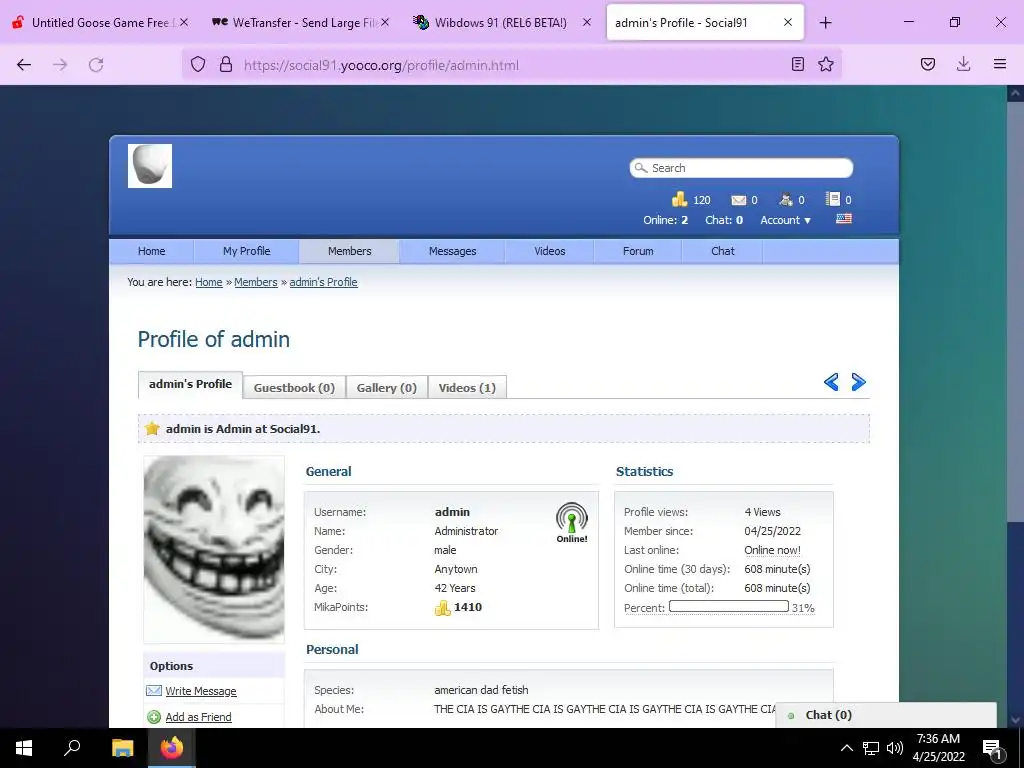Open the Firefox hamburger menu

pyautogui.click(x=1000, y=64)
